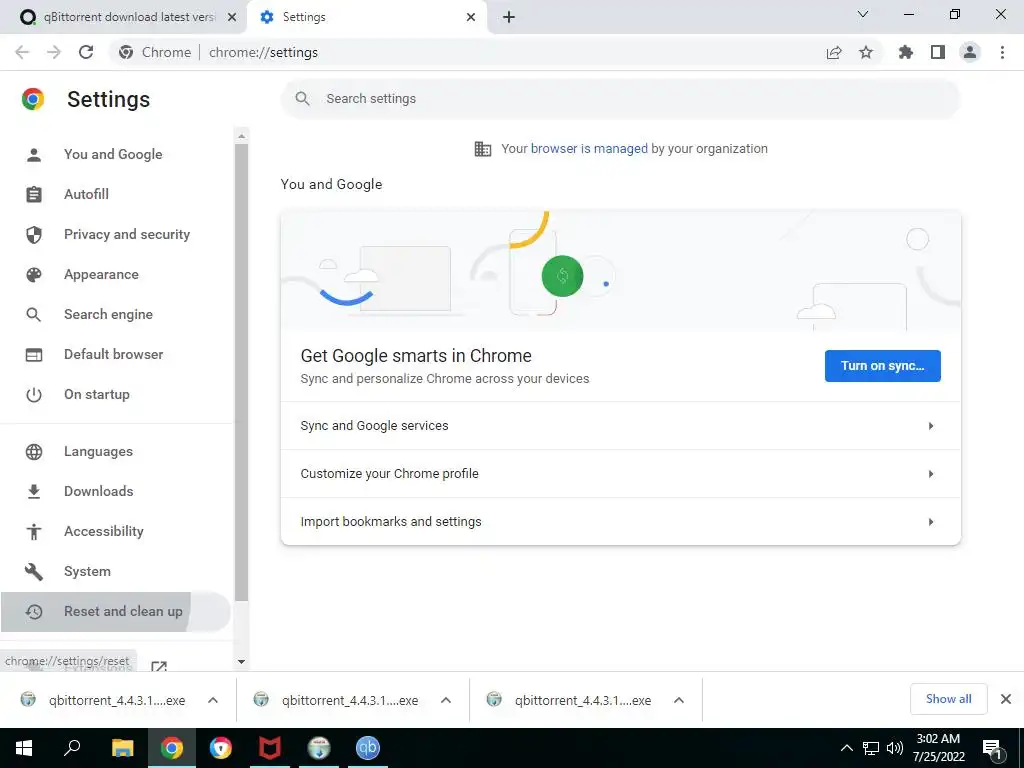1024x768 pixels.
Task: Open the profile avatar menu
Action: 970,52
